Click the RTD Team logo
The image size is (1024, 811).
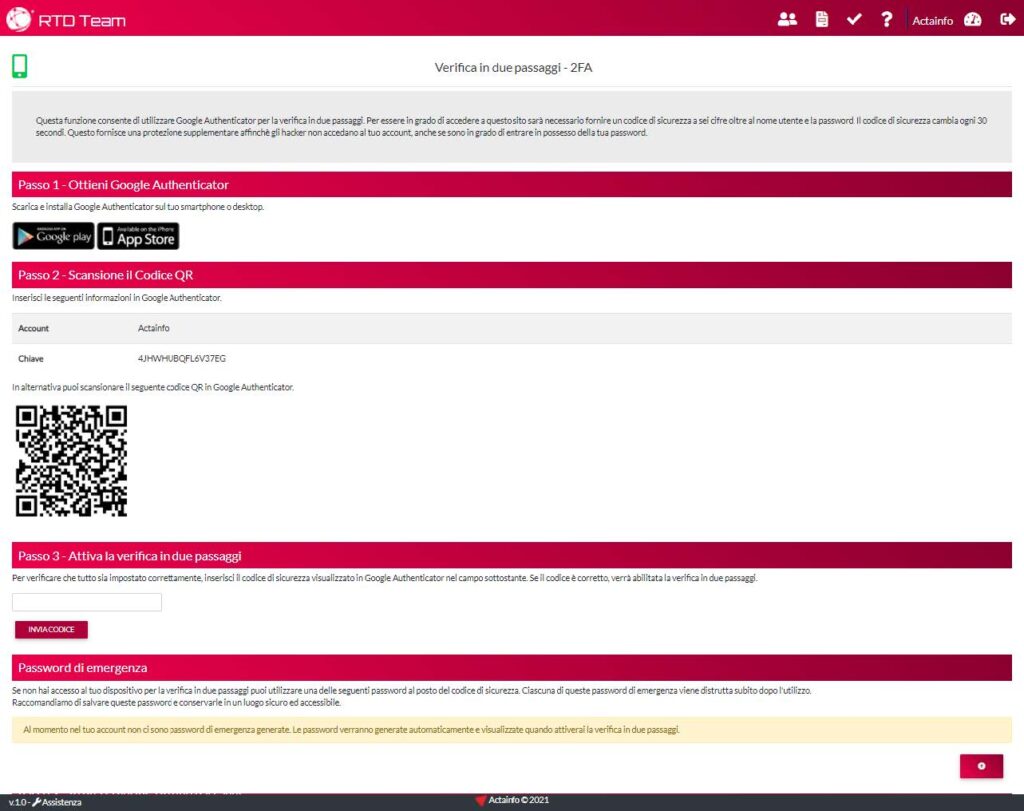[66, 19]
